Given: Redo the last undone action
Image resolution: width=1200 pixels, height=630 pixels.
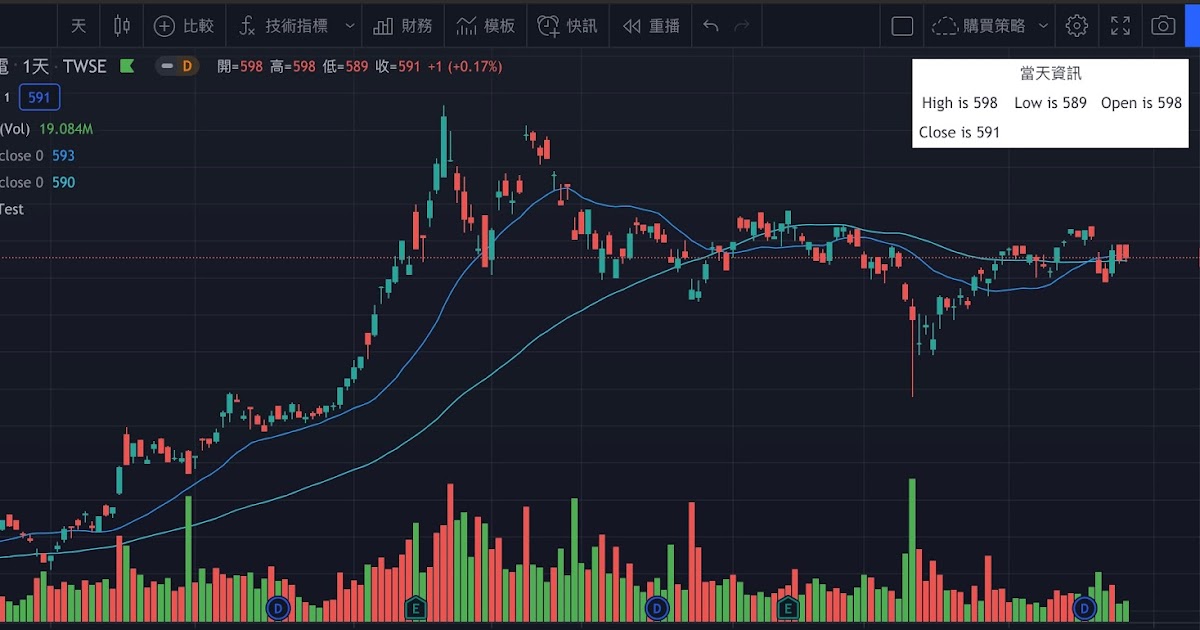Looking at the screenshot, I should click(x=741, y=25).
